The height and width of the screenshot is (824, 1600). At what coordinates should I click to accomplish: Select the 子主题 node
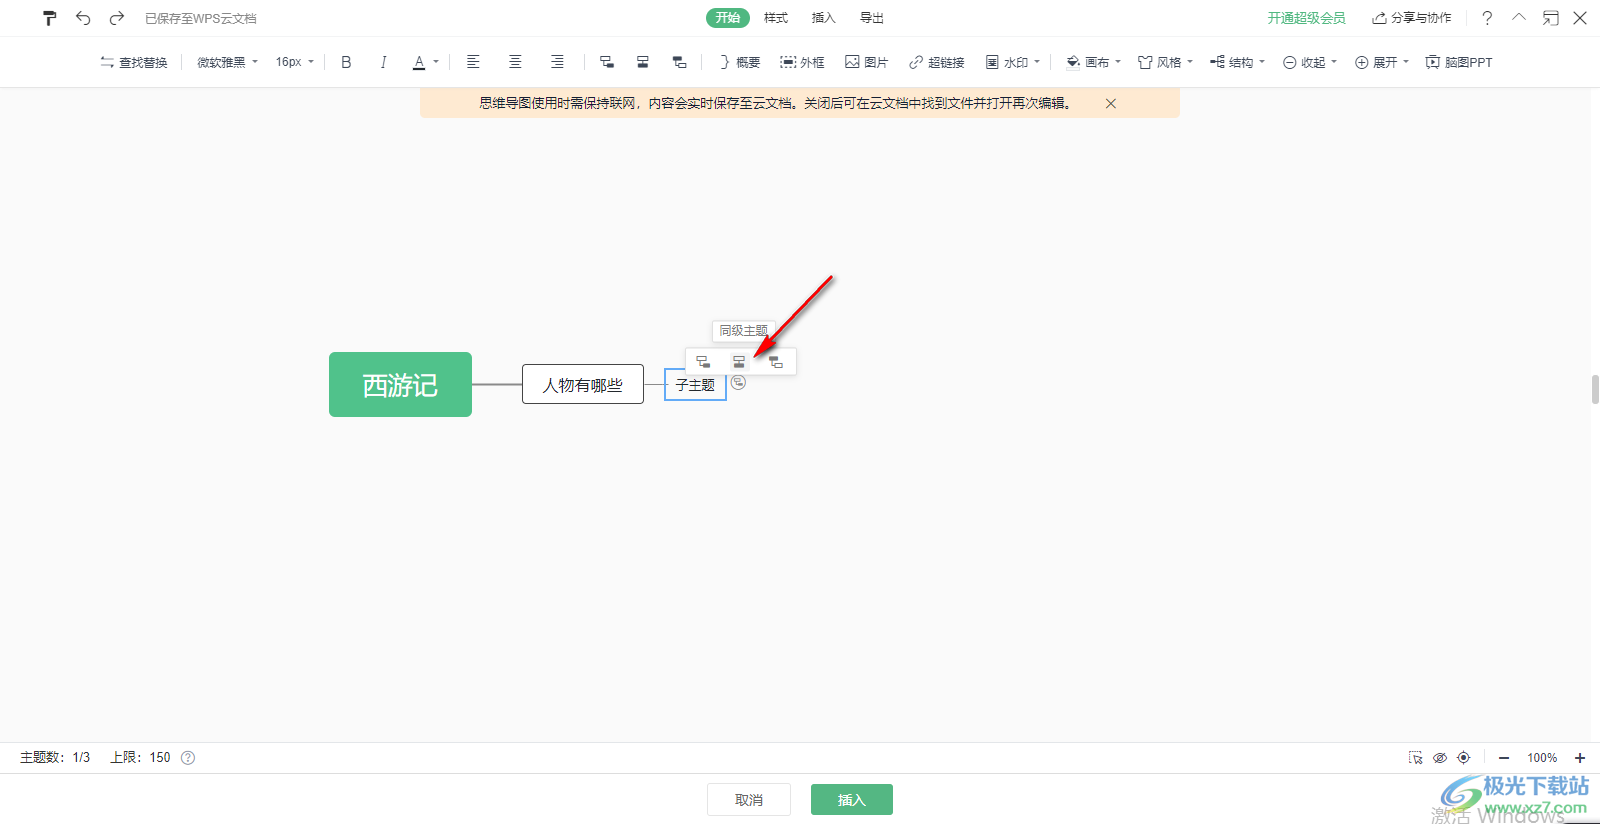pyautogui.click(x=695, y=384)
